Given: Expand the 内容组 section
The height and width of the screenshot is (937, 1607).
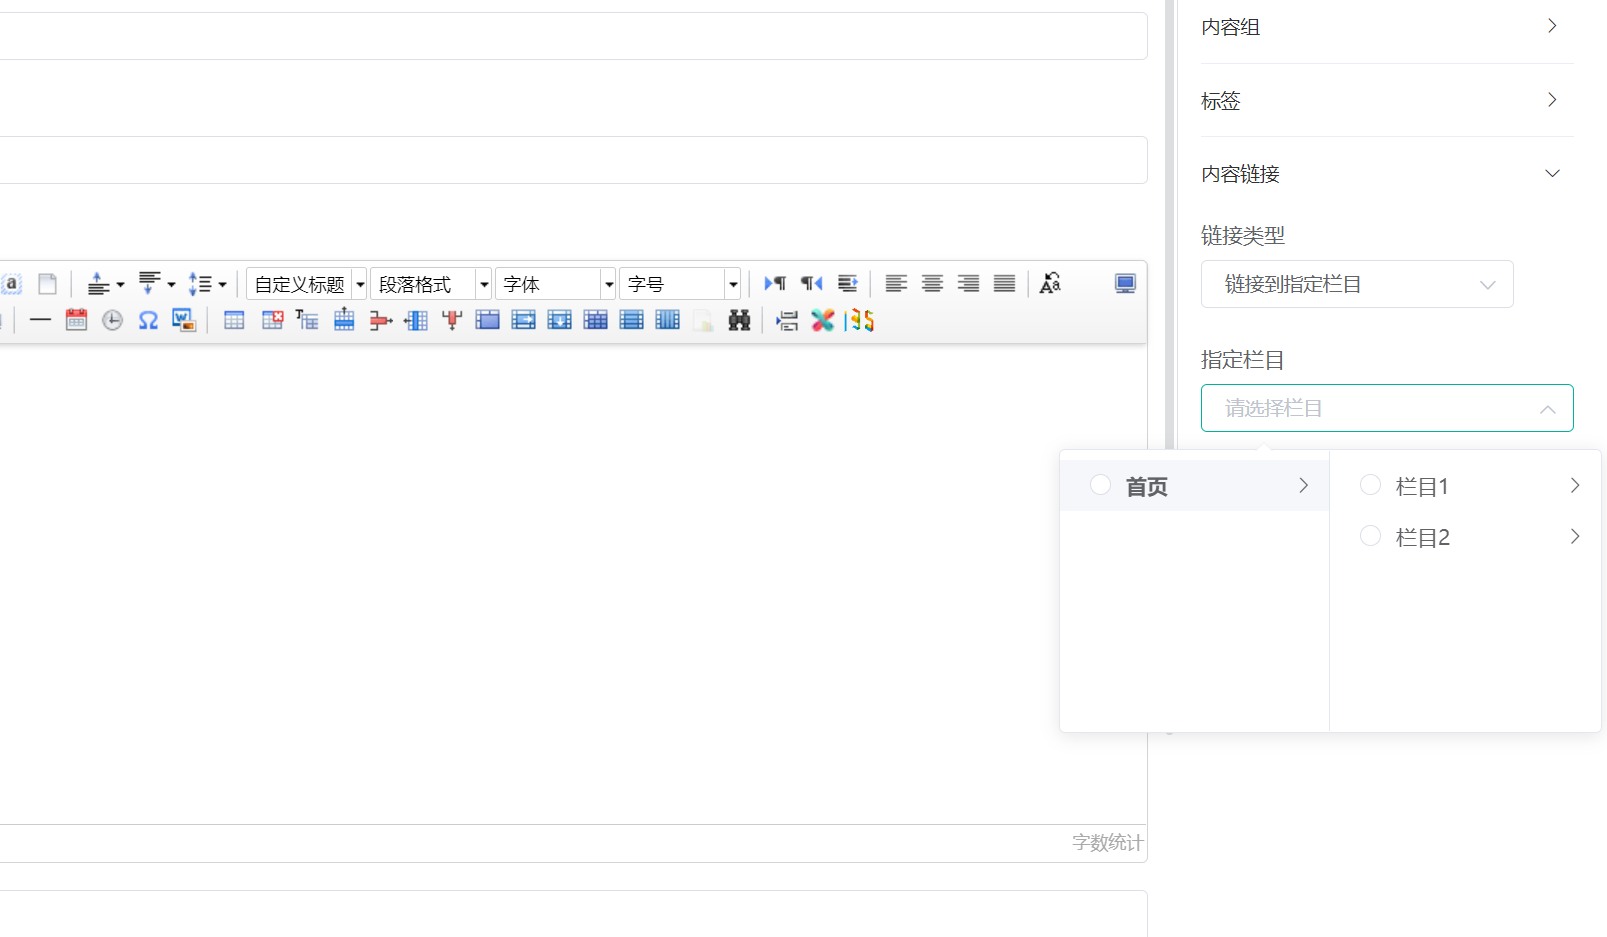Looking at the screenshot, I should [1386, 27].
